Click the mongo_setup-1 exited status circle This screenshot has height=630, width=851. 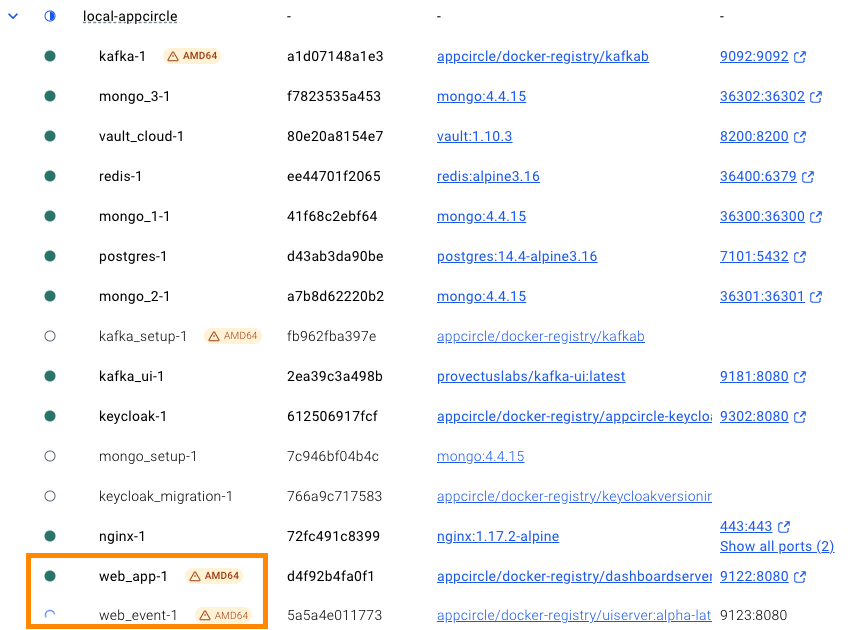coord(50,456)
